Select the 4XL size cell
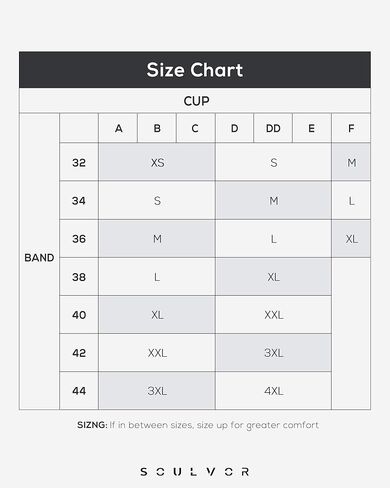390x488 pixels. [273, 391]
